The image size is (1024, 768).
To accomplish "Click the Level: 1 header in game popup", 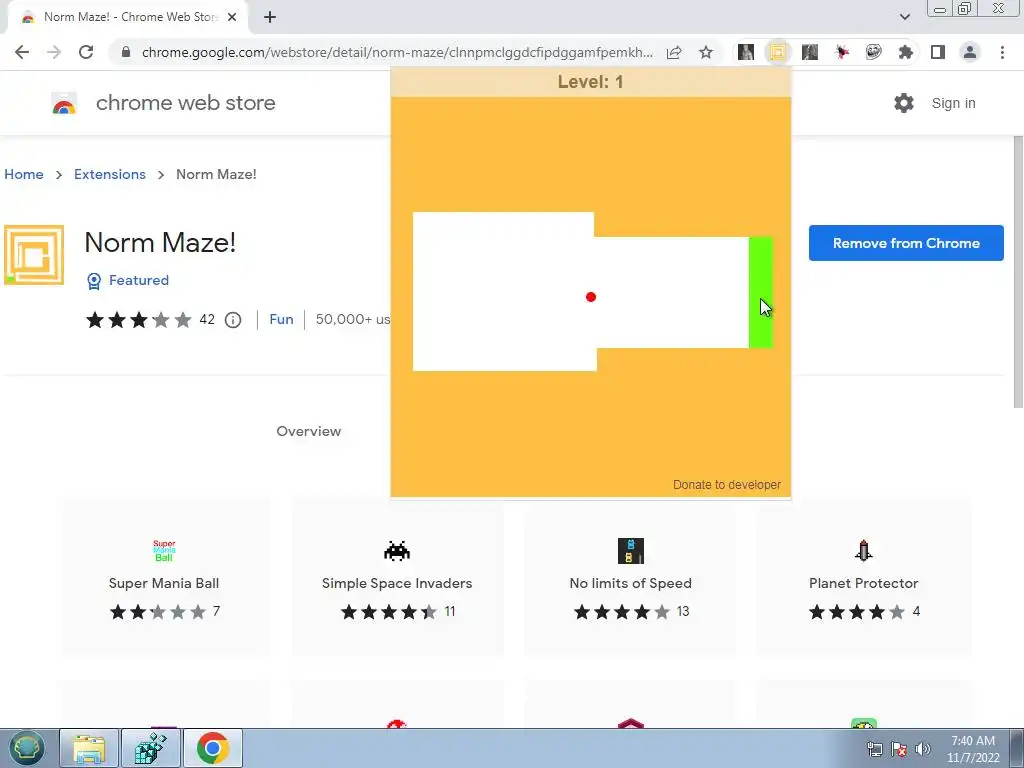I will [x=590, y=82].
